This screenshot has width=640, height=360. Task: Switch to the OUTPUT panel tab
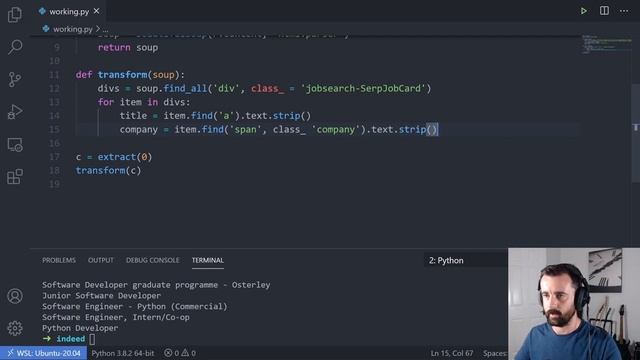(101, 260)
